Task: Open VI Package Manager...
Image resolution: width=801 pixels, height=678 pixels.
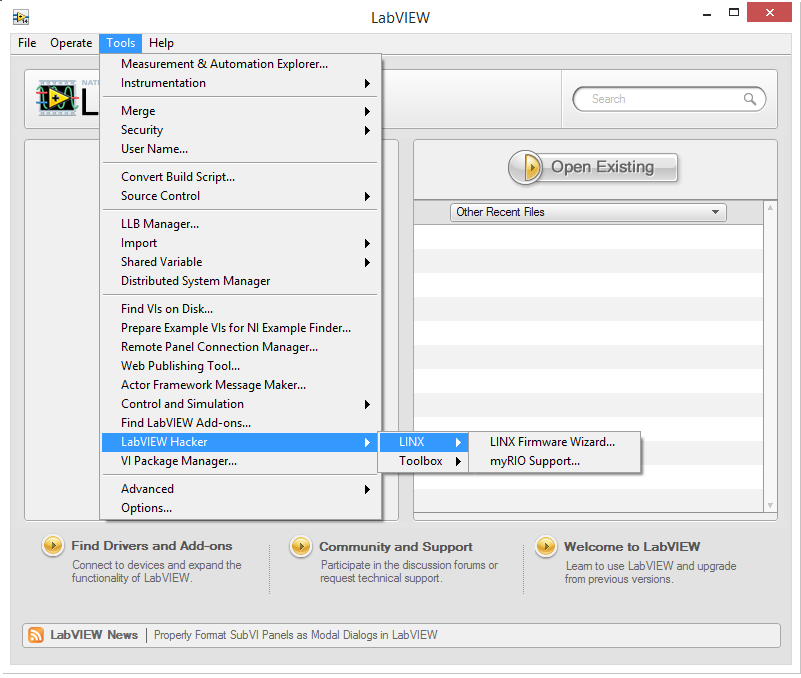Action: 240,461
